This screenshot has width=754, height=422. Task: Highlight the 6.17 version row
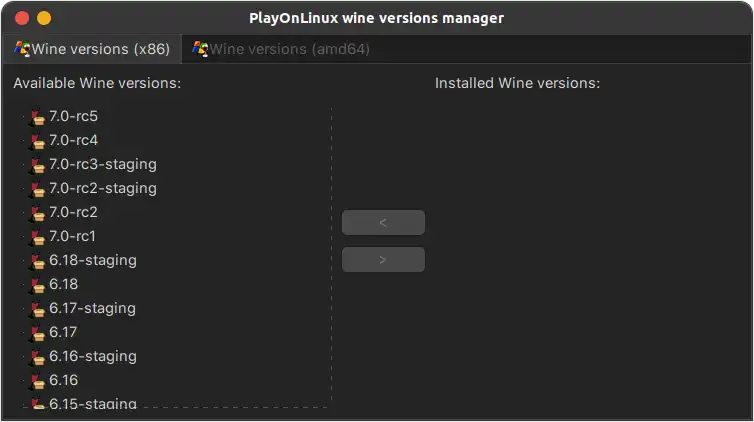[63, 333]
